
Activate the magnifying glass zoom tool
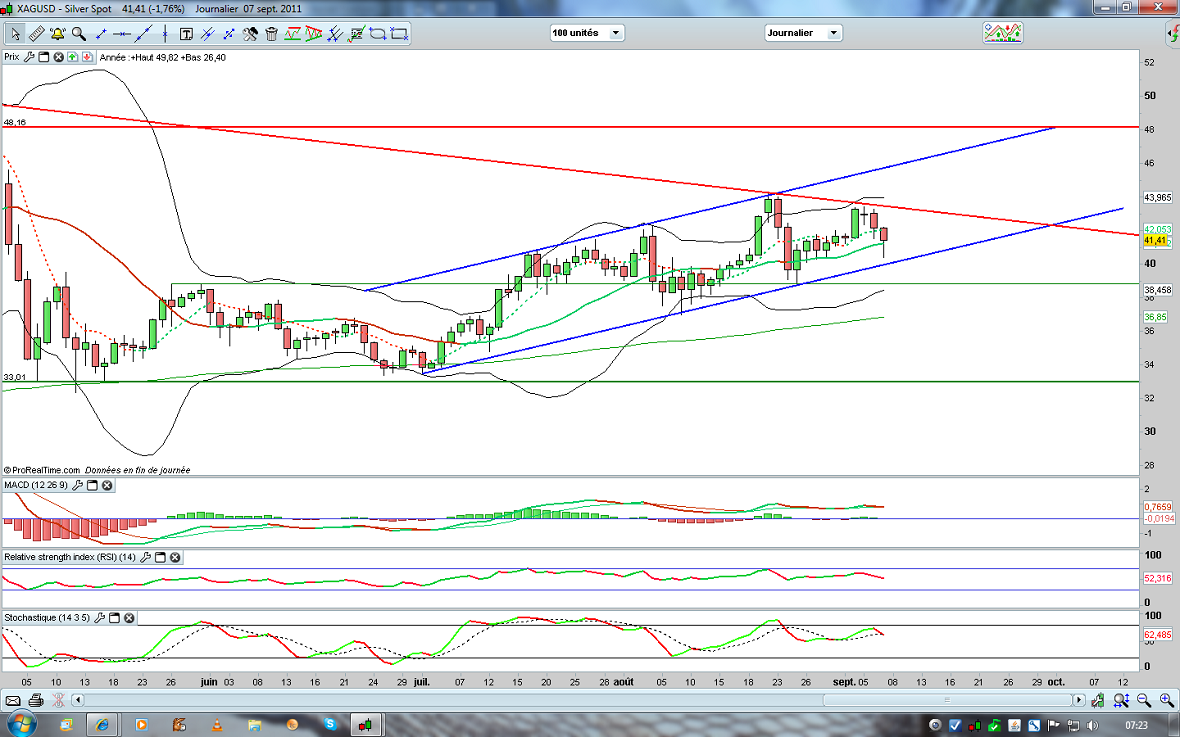78,33
